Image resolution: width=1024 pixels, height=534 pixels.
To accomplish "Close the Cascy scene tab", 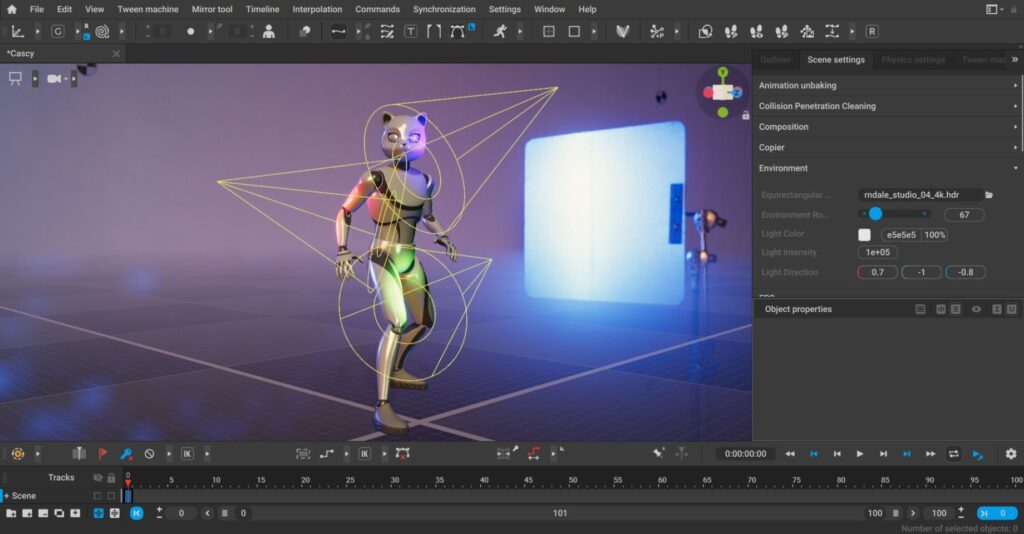I will (116, 54).
